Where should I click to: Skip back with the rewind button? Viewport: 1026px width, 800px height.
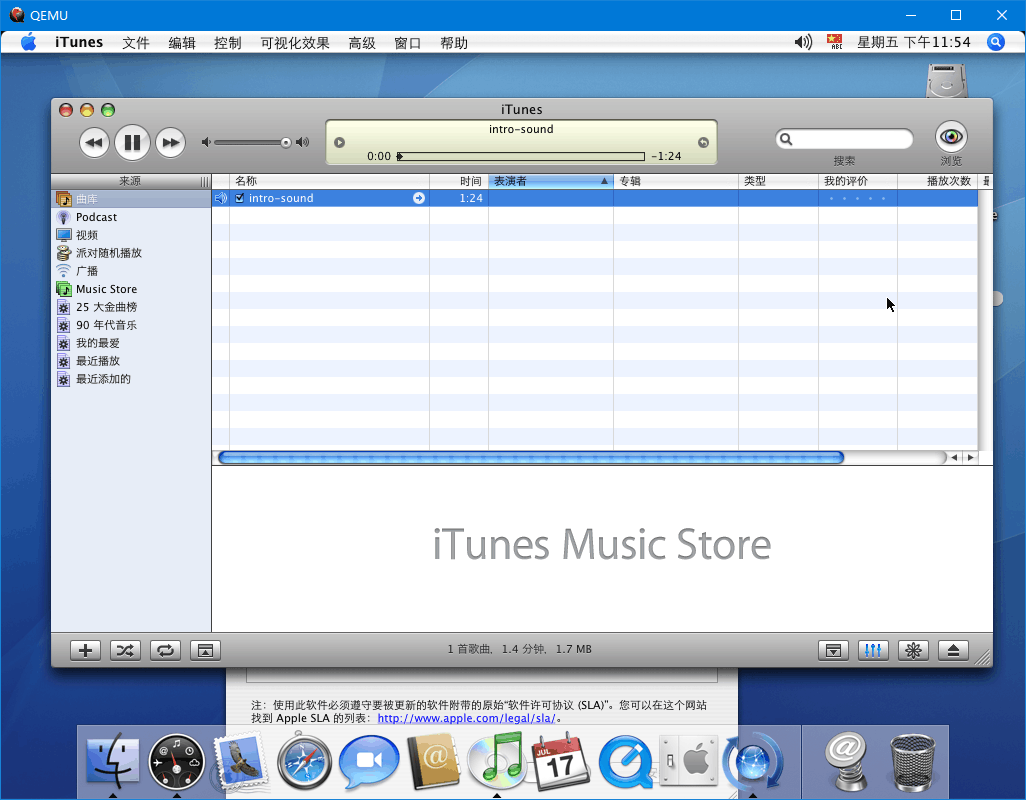[x=94, y=143]
